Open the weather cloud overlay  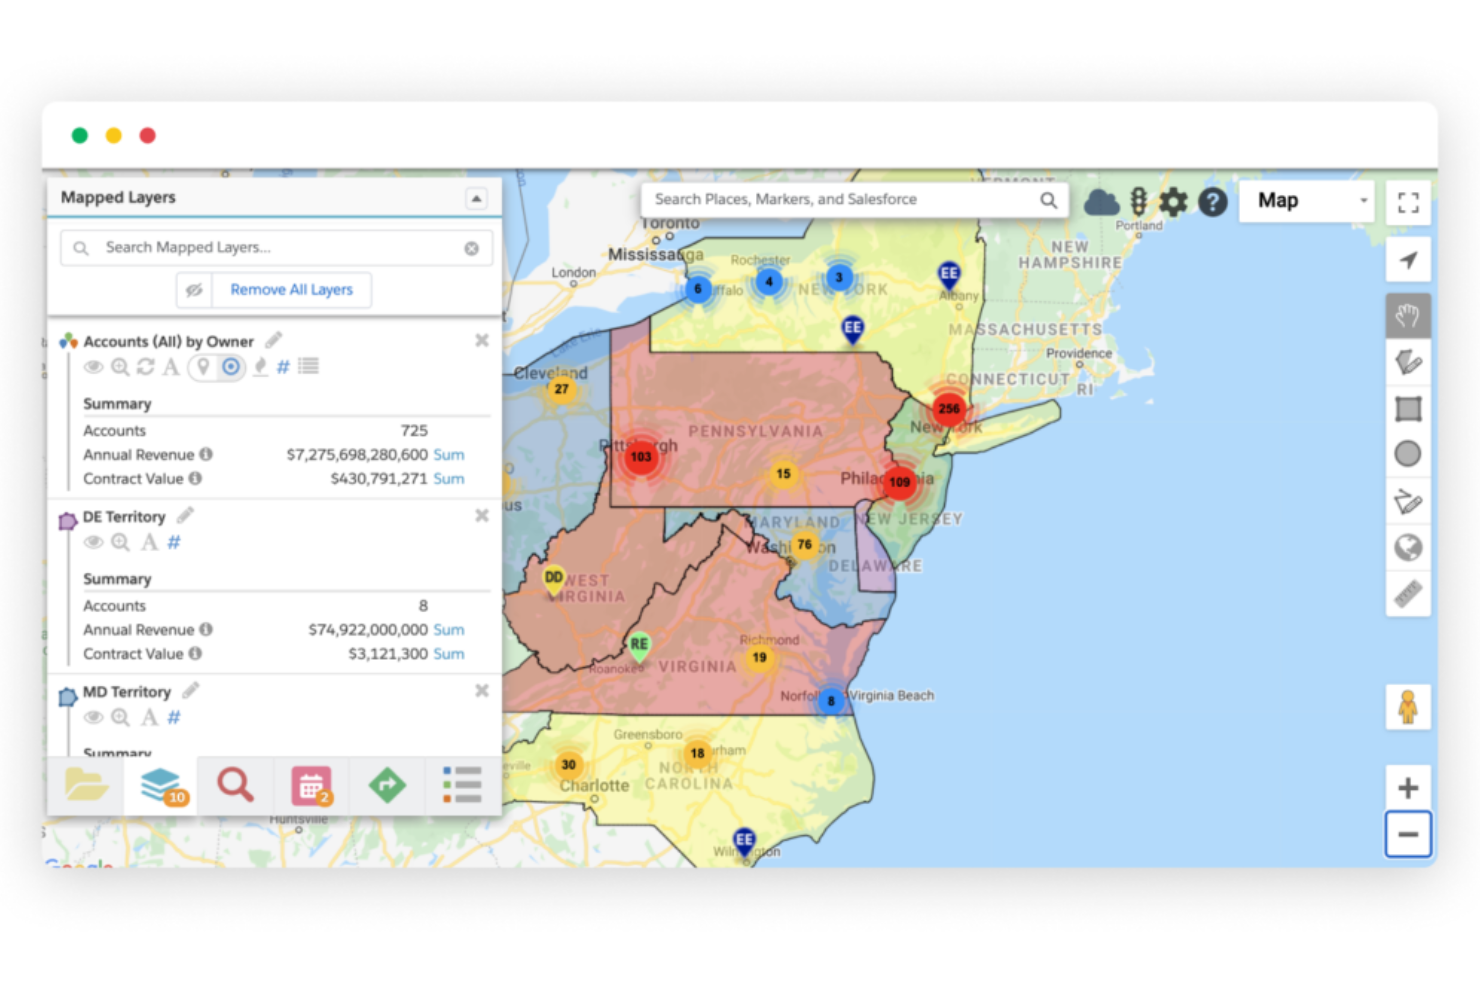click(x=1101, y=202)
